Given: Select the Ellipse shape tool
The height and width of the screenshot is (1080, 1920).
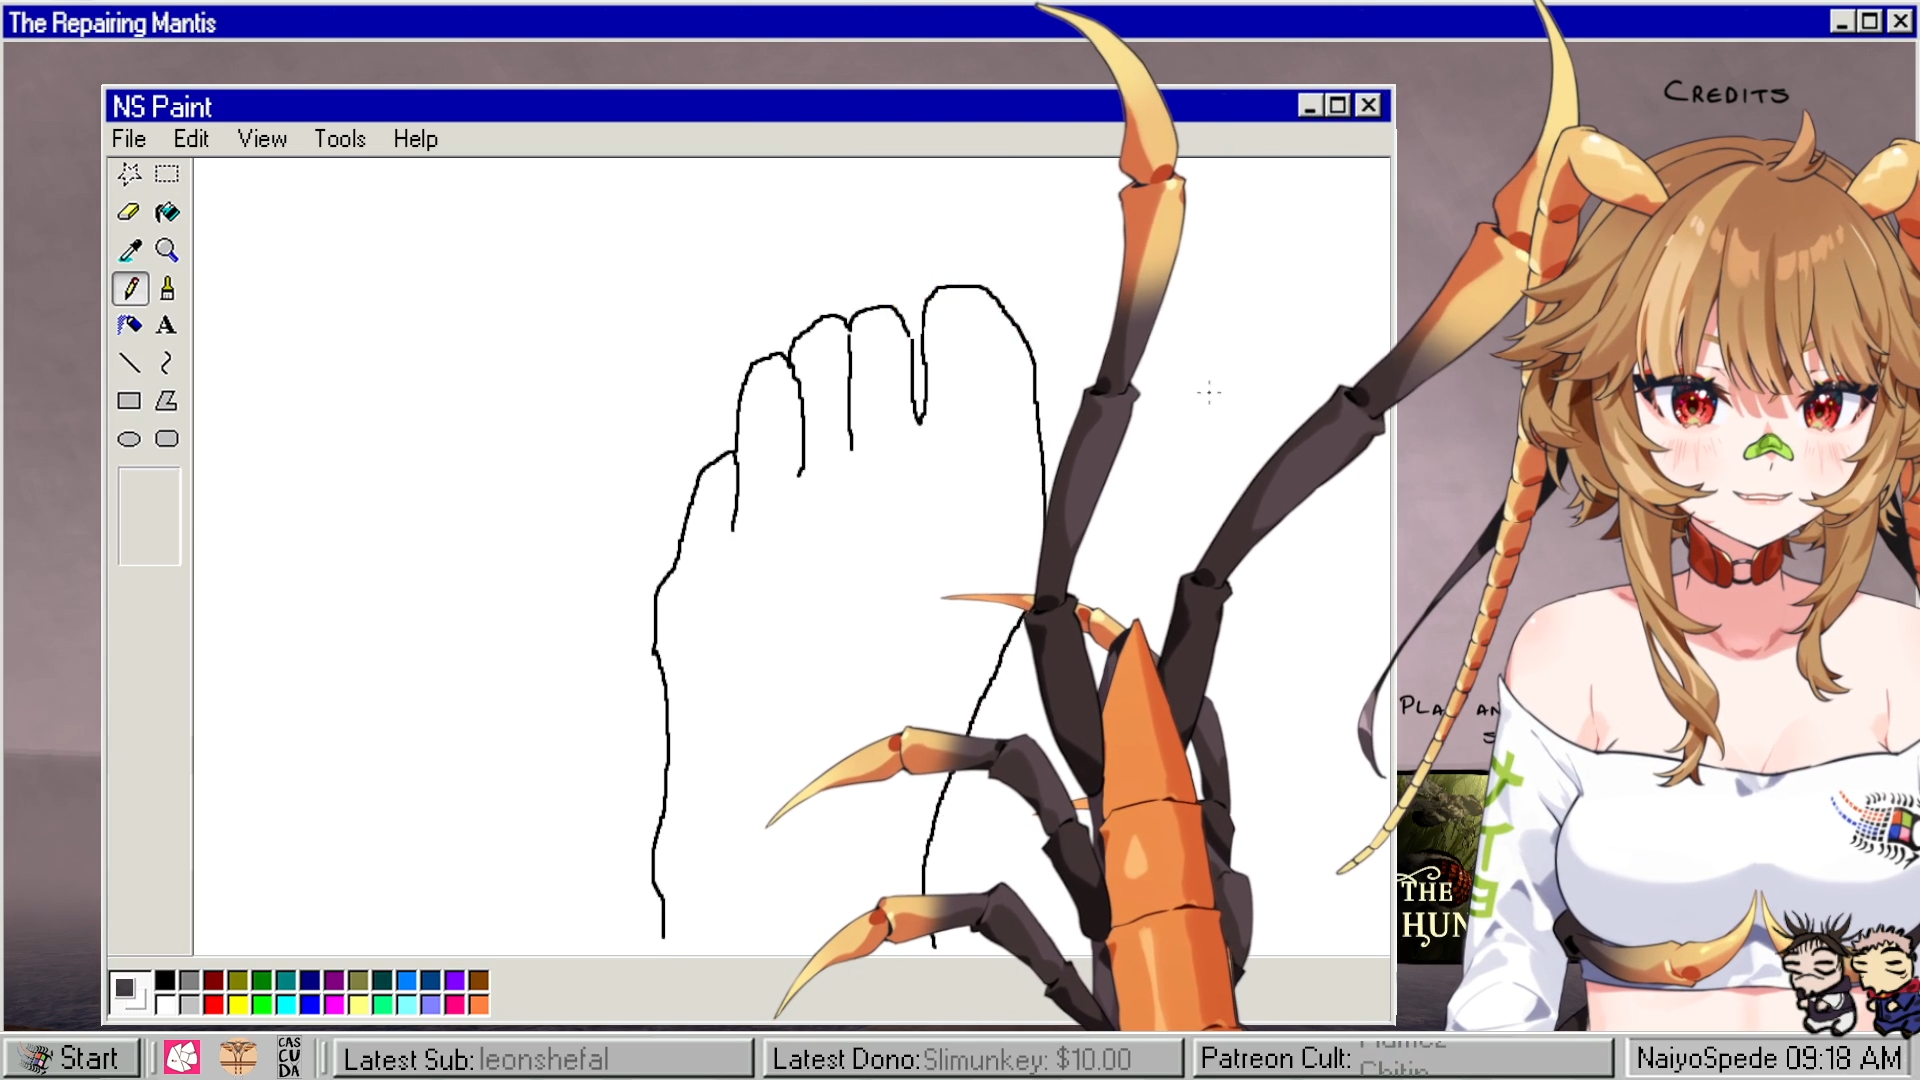Looking at the screenshot, I should 129,439.
